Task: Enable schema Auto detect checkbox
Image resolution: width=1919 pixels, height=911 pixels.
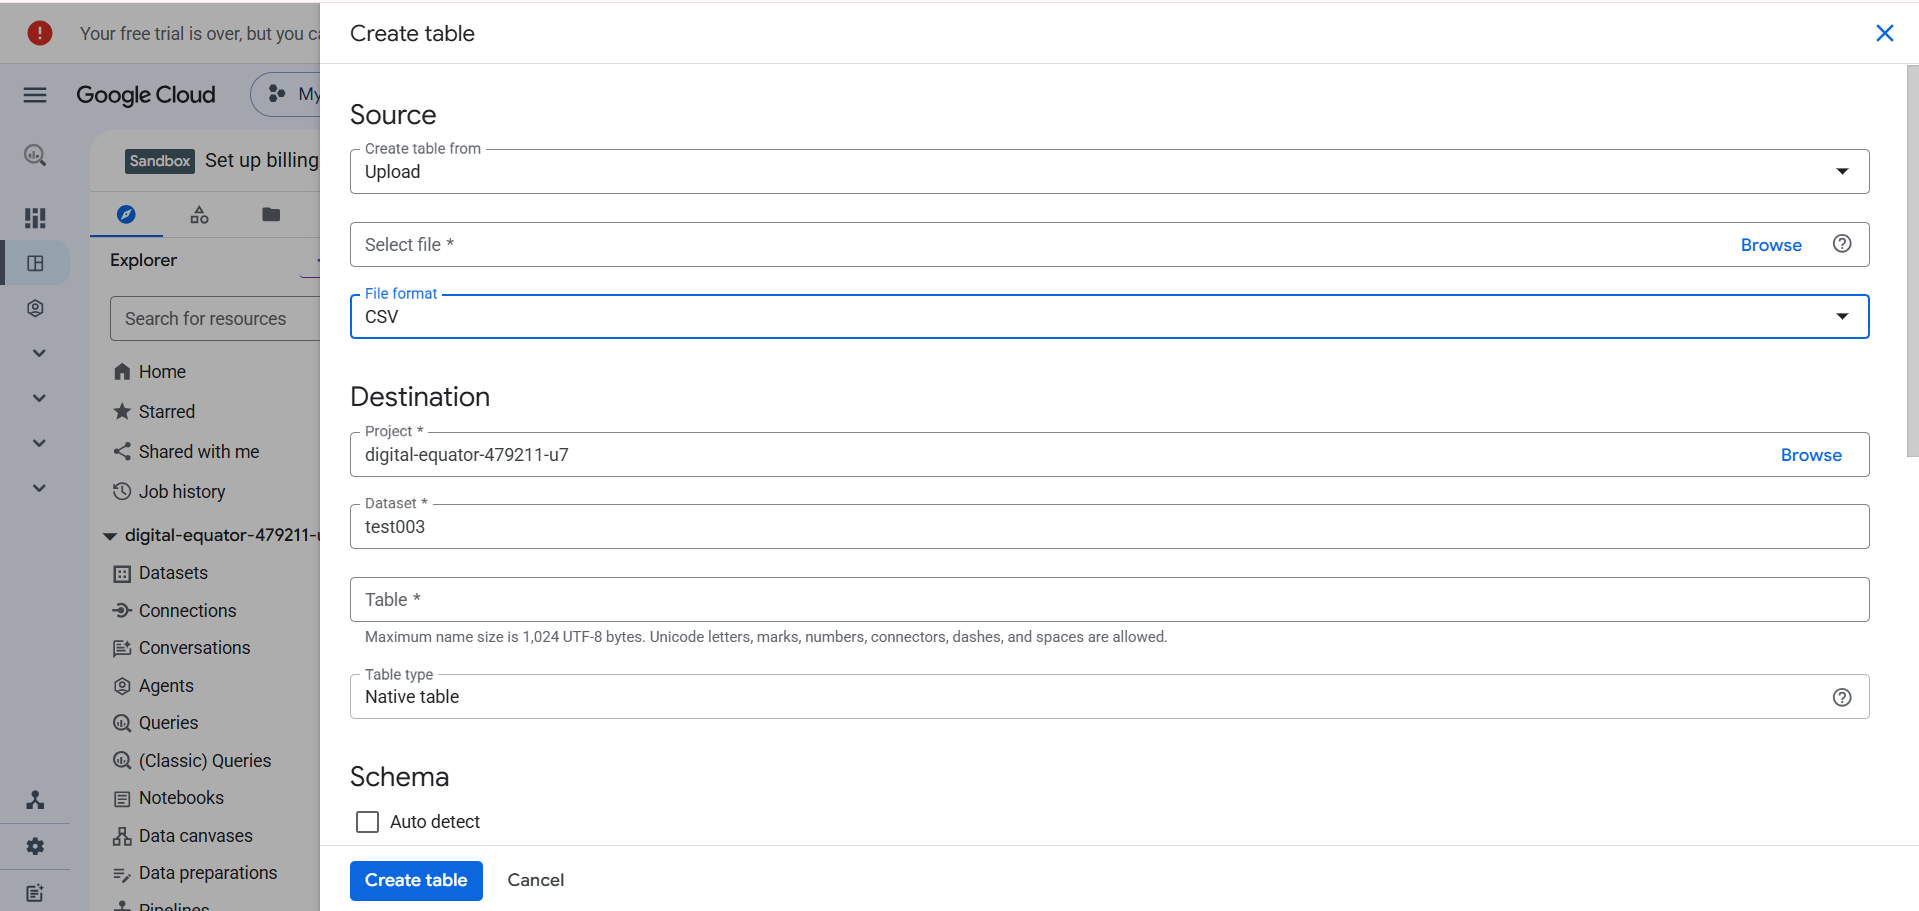Action: point(368,822)
